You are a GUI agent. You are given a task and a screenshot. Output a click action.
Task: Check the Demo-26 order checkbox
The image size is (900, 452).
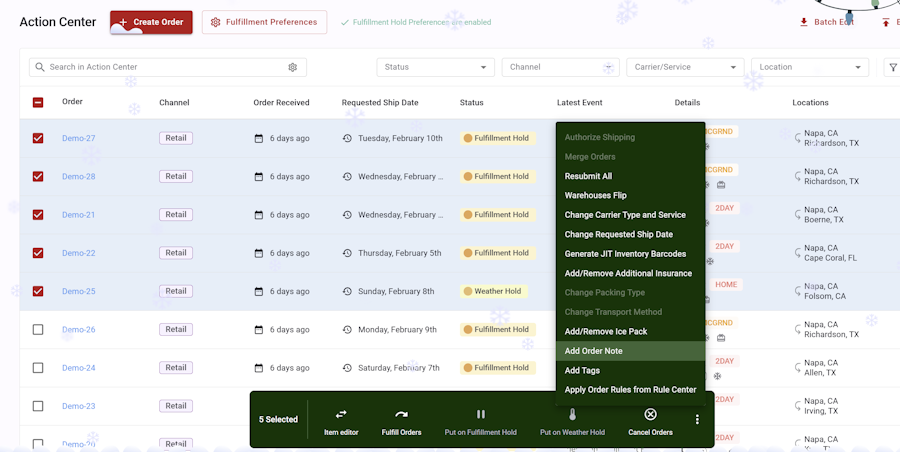pyautogui.click(x=38, y=329)
